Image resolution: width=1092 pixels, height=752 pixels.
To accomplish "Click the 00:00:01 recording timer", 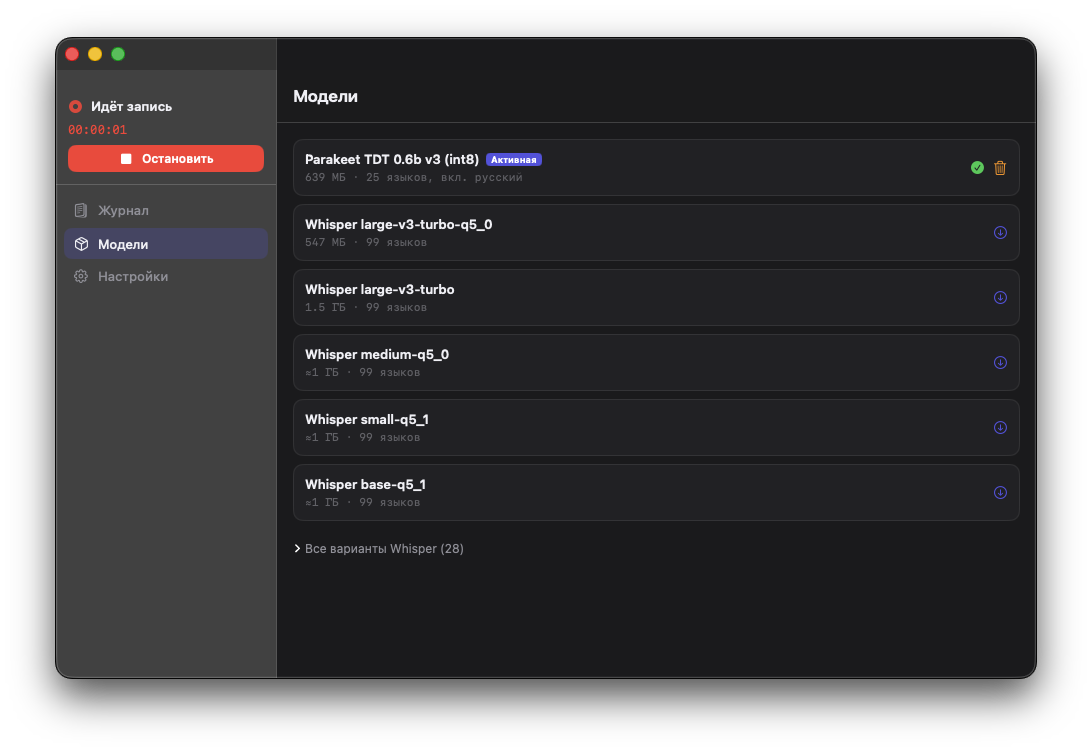I will click(x=98, y=130).
